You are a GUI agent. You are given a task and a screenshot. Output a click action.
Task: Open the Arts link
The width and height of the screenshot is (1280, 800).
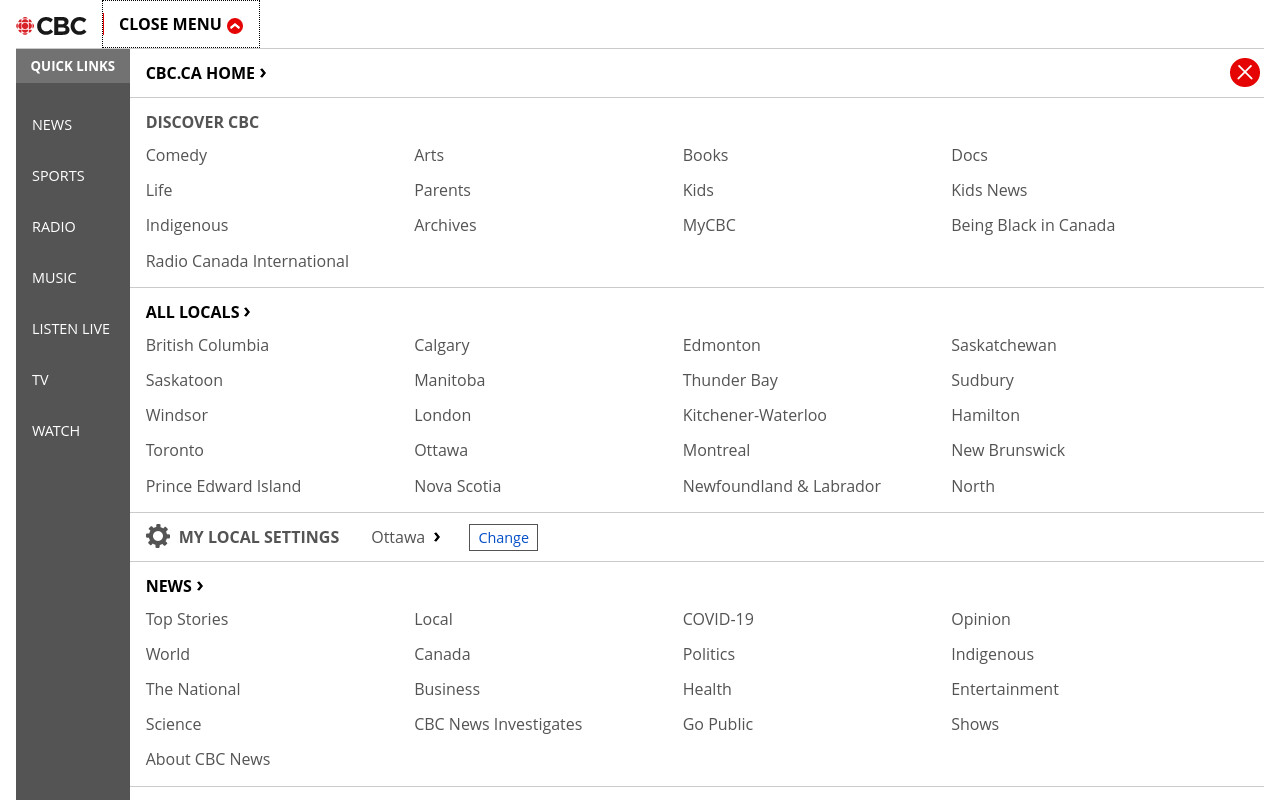coord(429,155)
